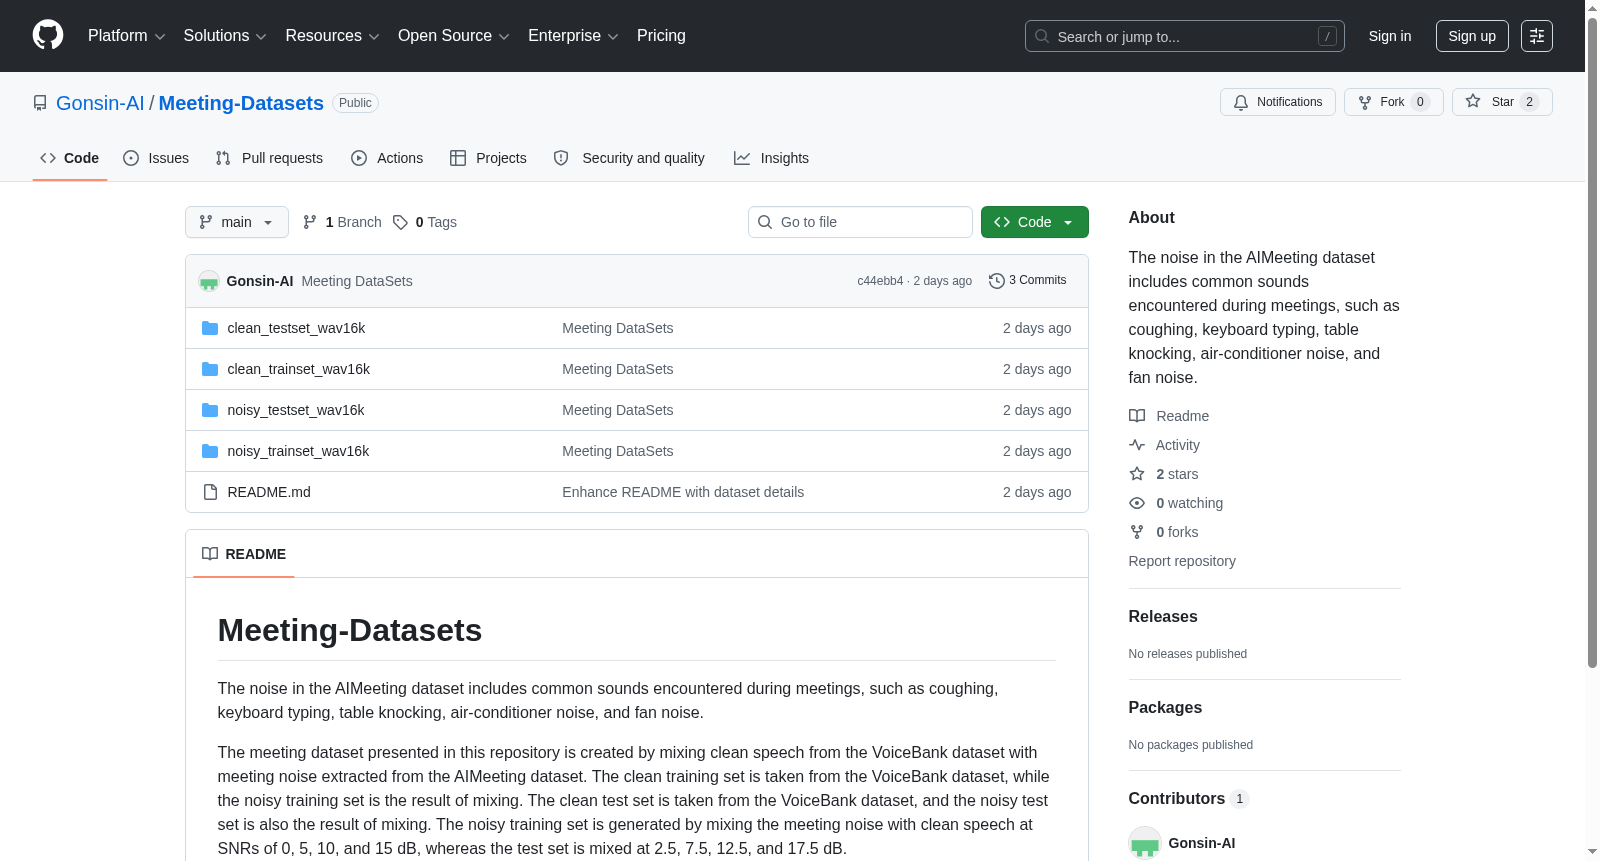
Task: Open the Packages heading link
Action: click(1165, 708)
